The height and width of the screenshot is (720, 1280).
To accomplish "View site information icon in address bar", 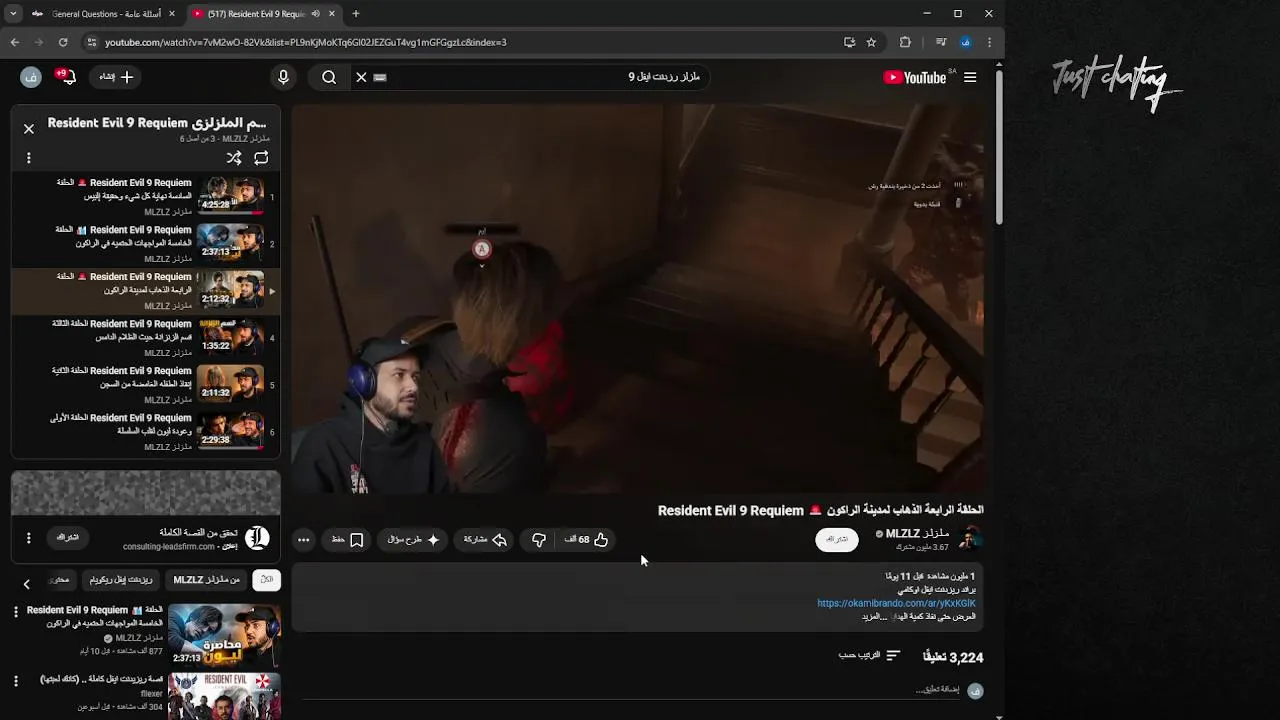I will pos(92,42).
